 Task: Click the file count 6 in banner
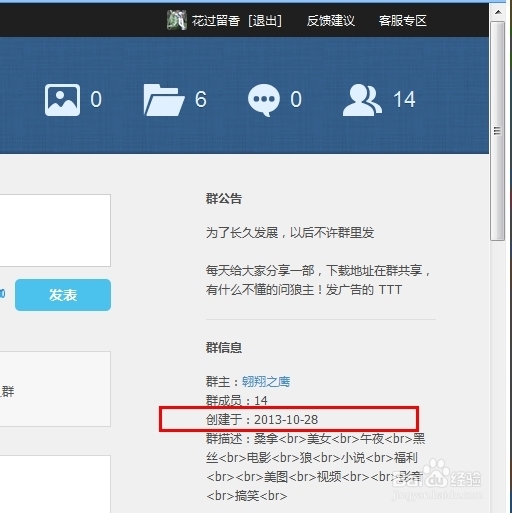[201, 99]
